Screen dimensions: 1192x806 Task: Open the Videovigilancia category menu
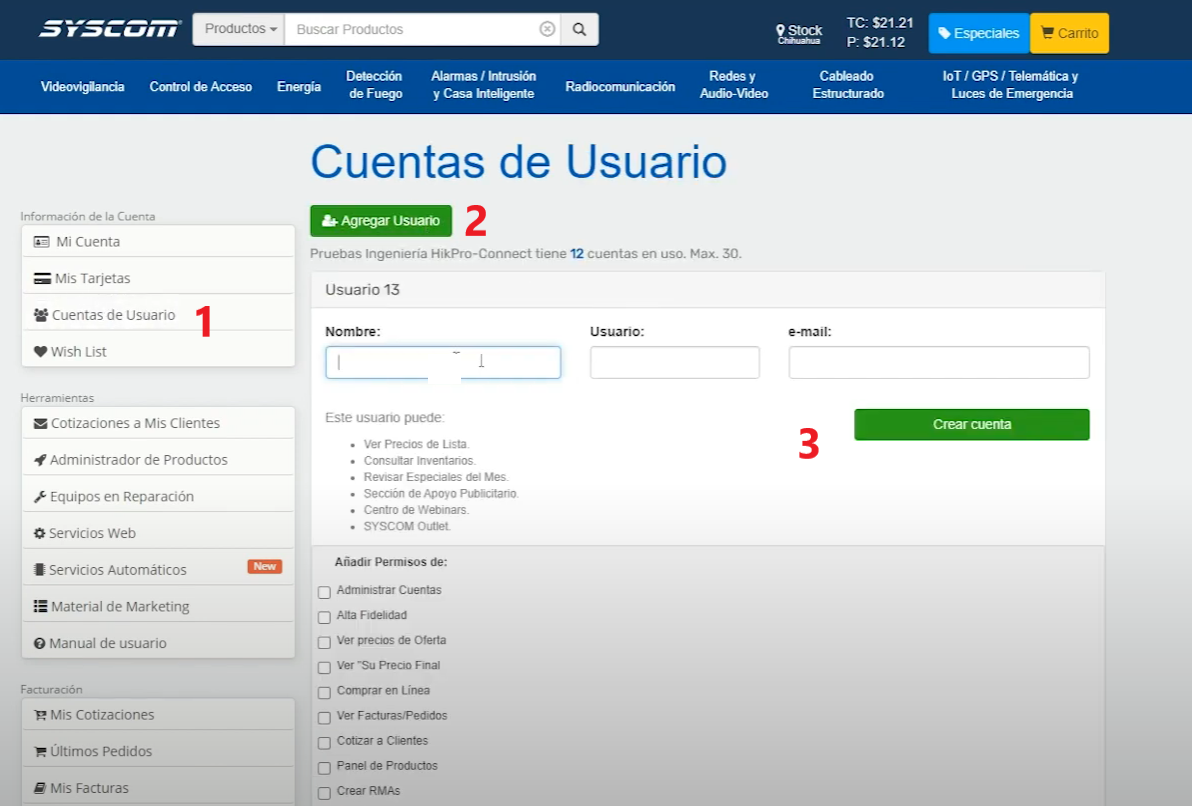[83, 87]
